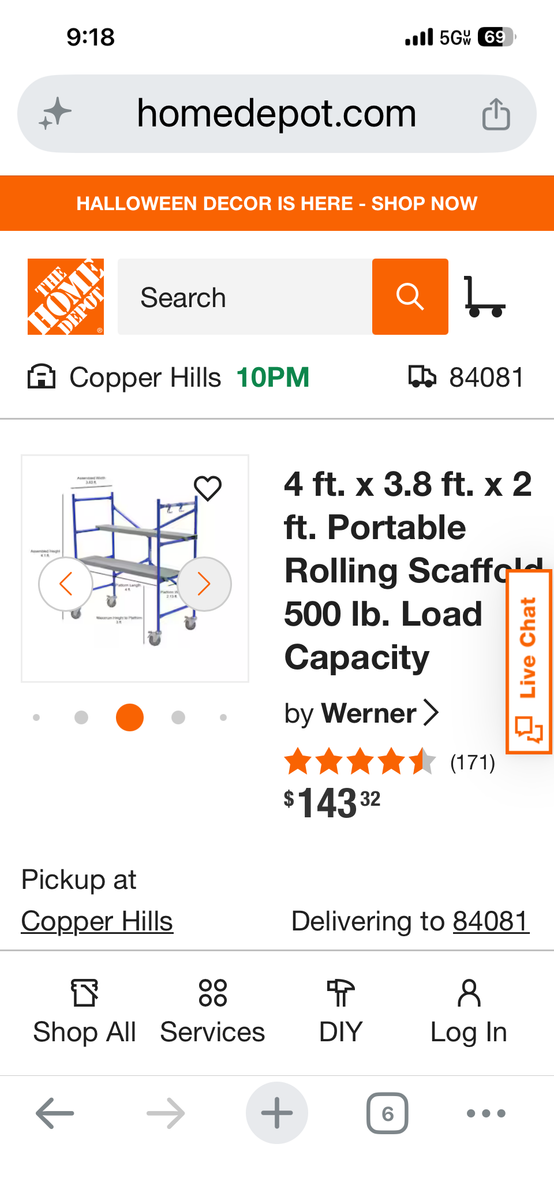Go back with browser back arrow

pos(55,1113)
